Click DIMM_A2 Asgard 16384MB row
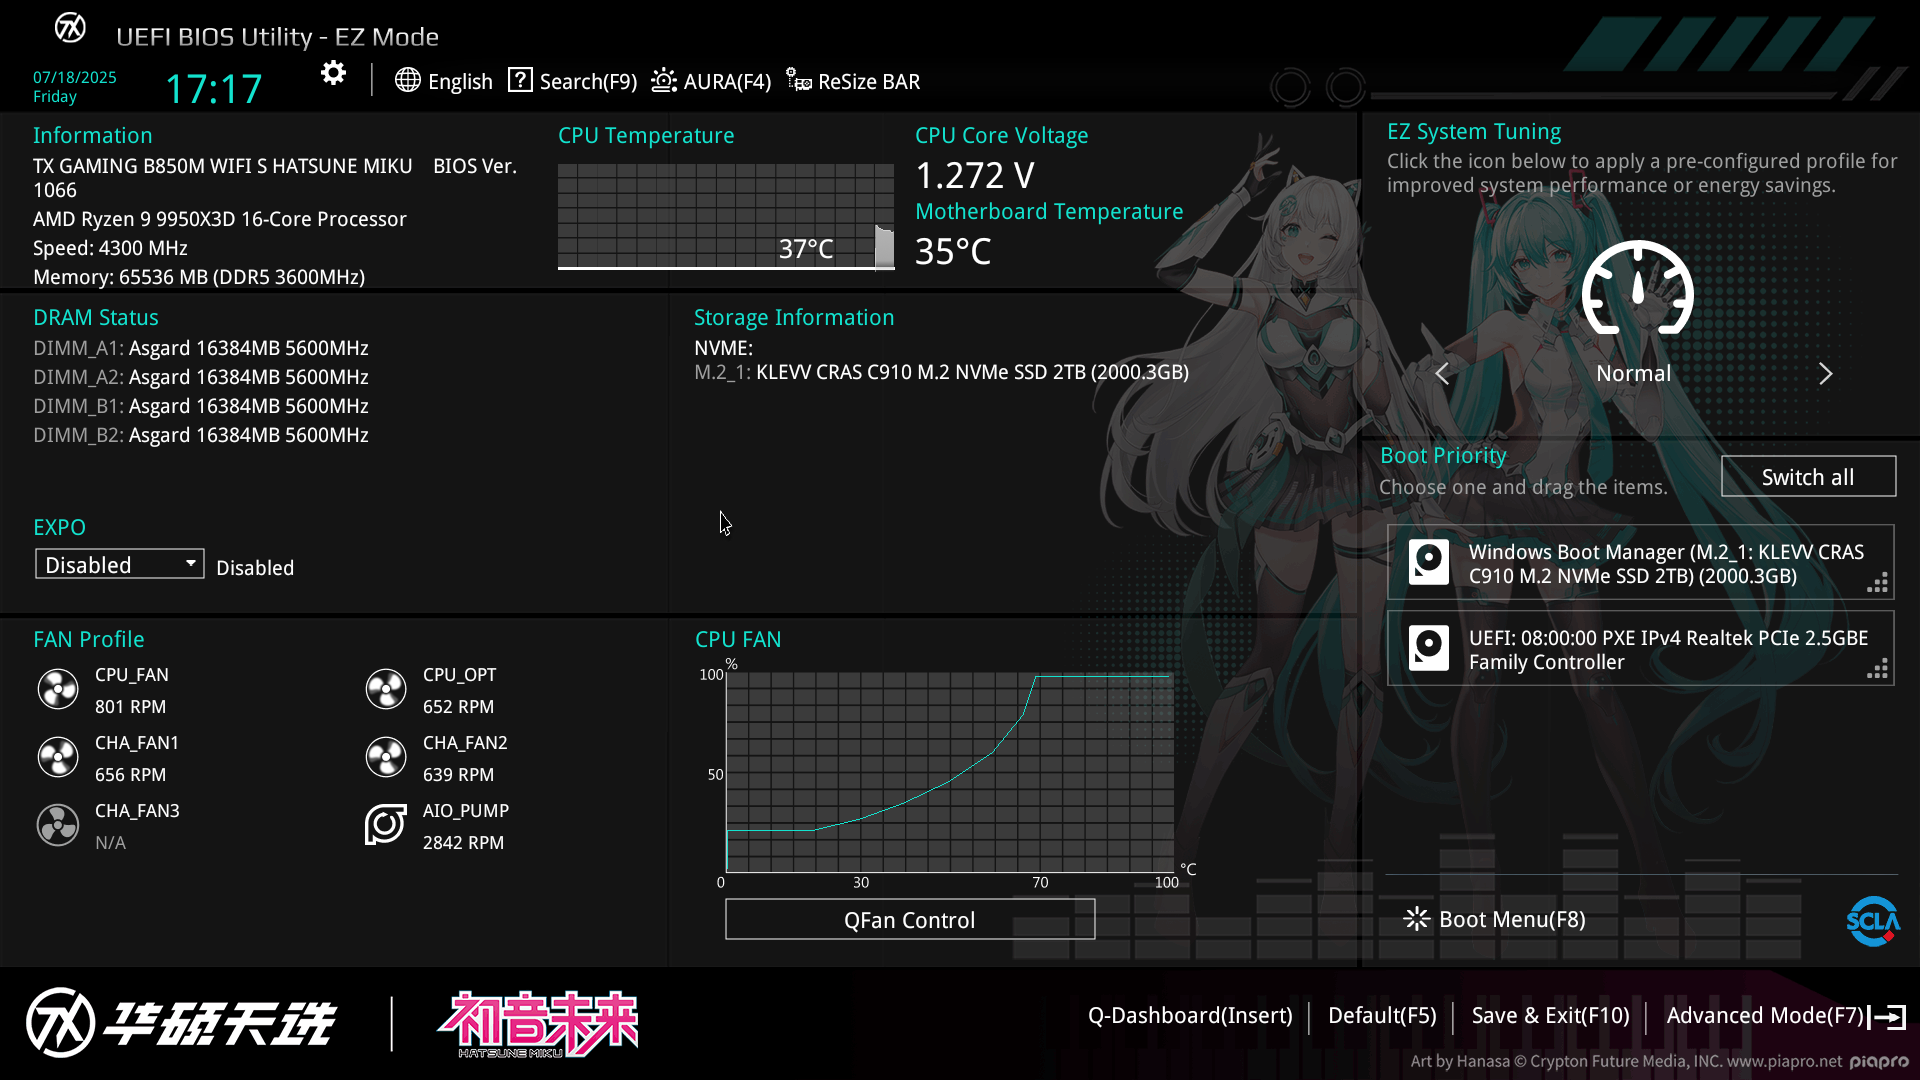 (201, 377)
